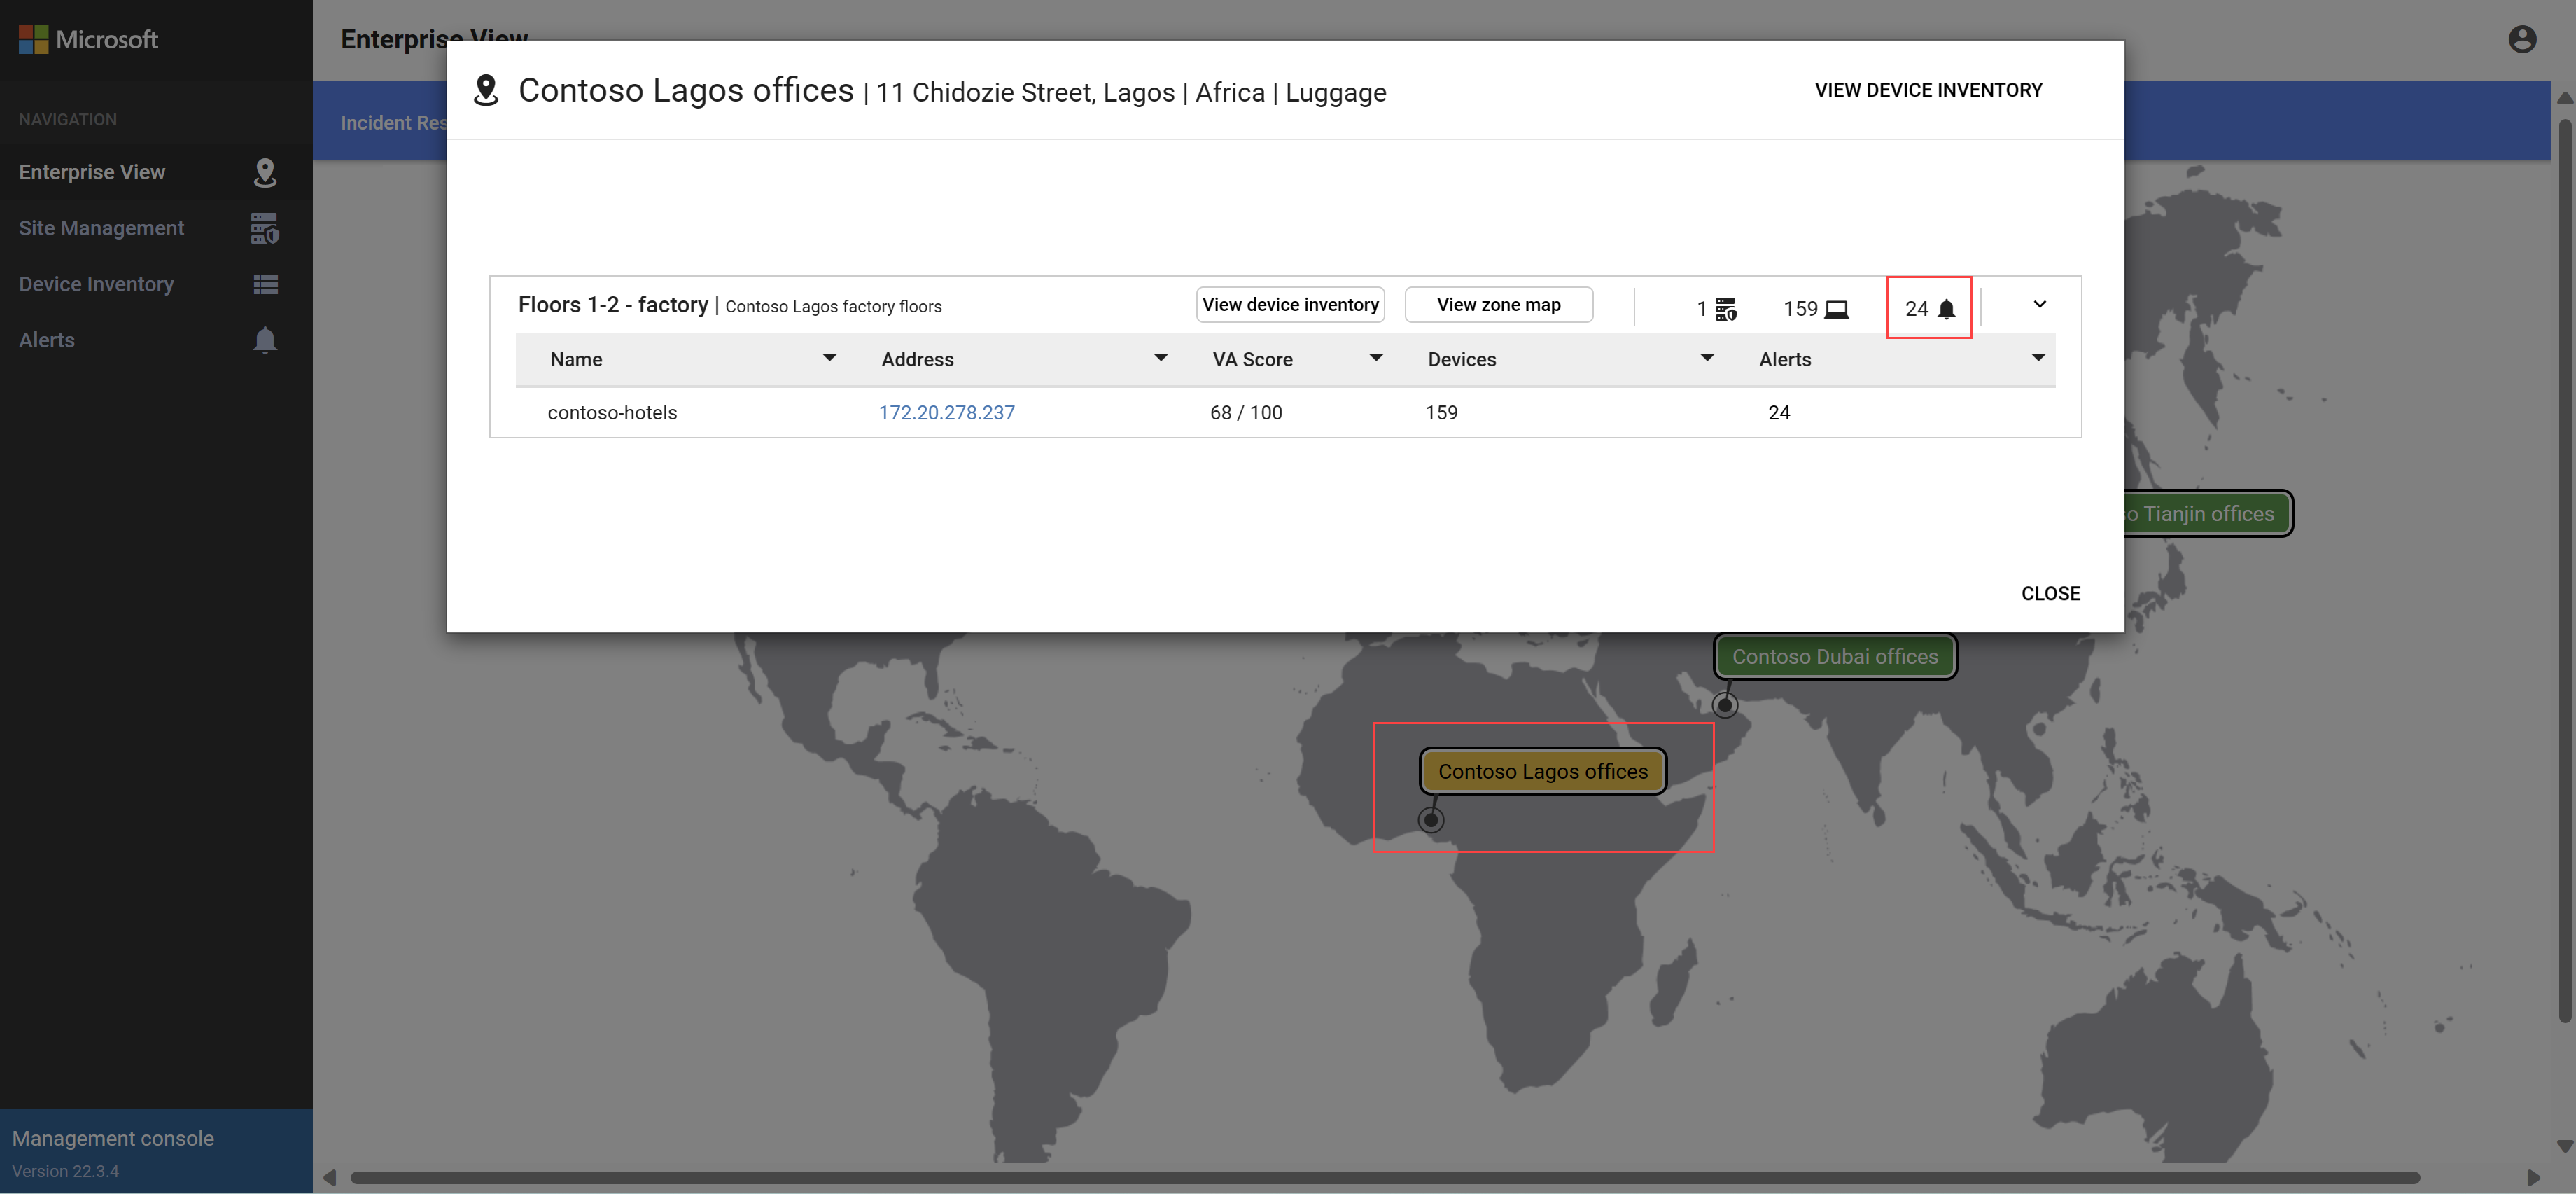Click View device inventory floor button

[1289, 304]
